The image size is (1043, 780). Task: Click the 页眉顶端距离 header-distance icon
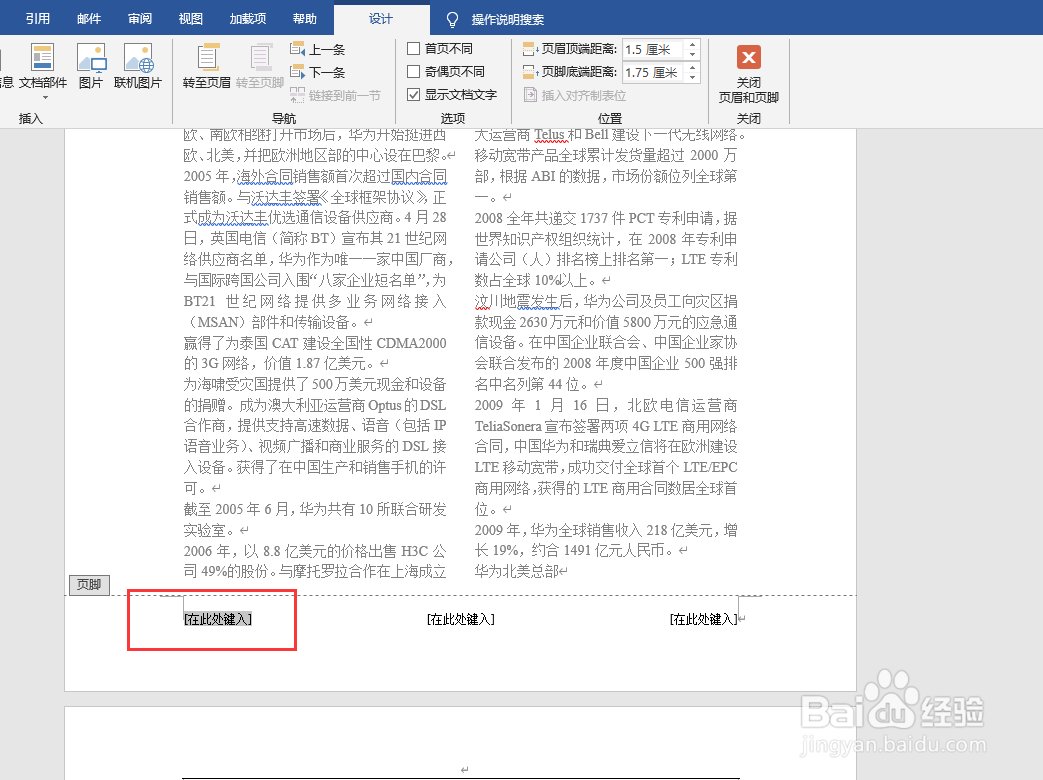[x=530, y=49]
